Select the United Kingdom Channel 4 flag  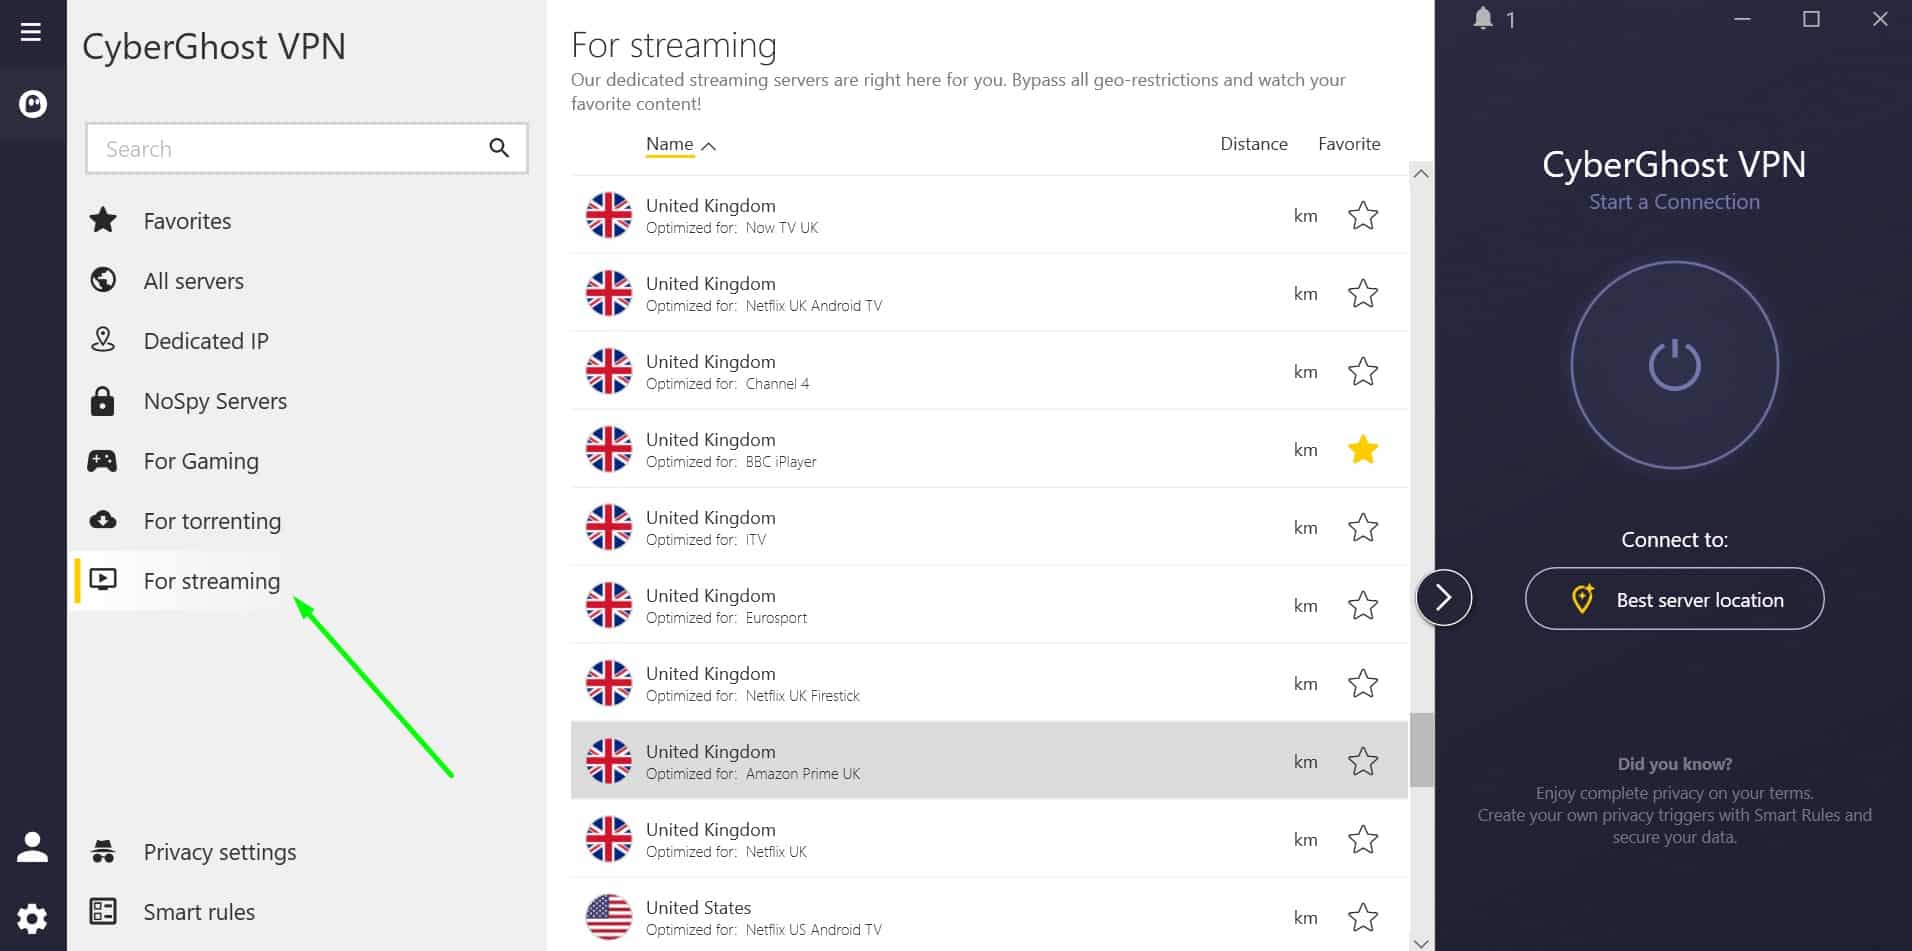pos(608,371)
